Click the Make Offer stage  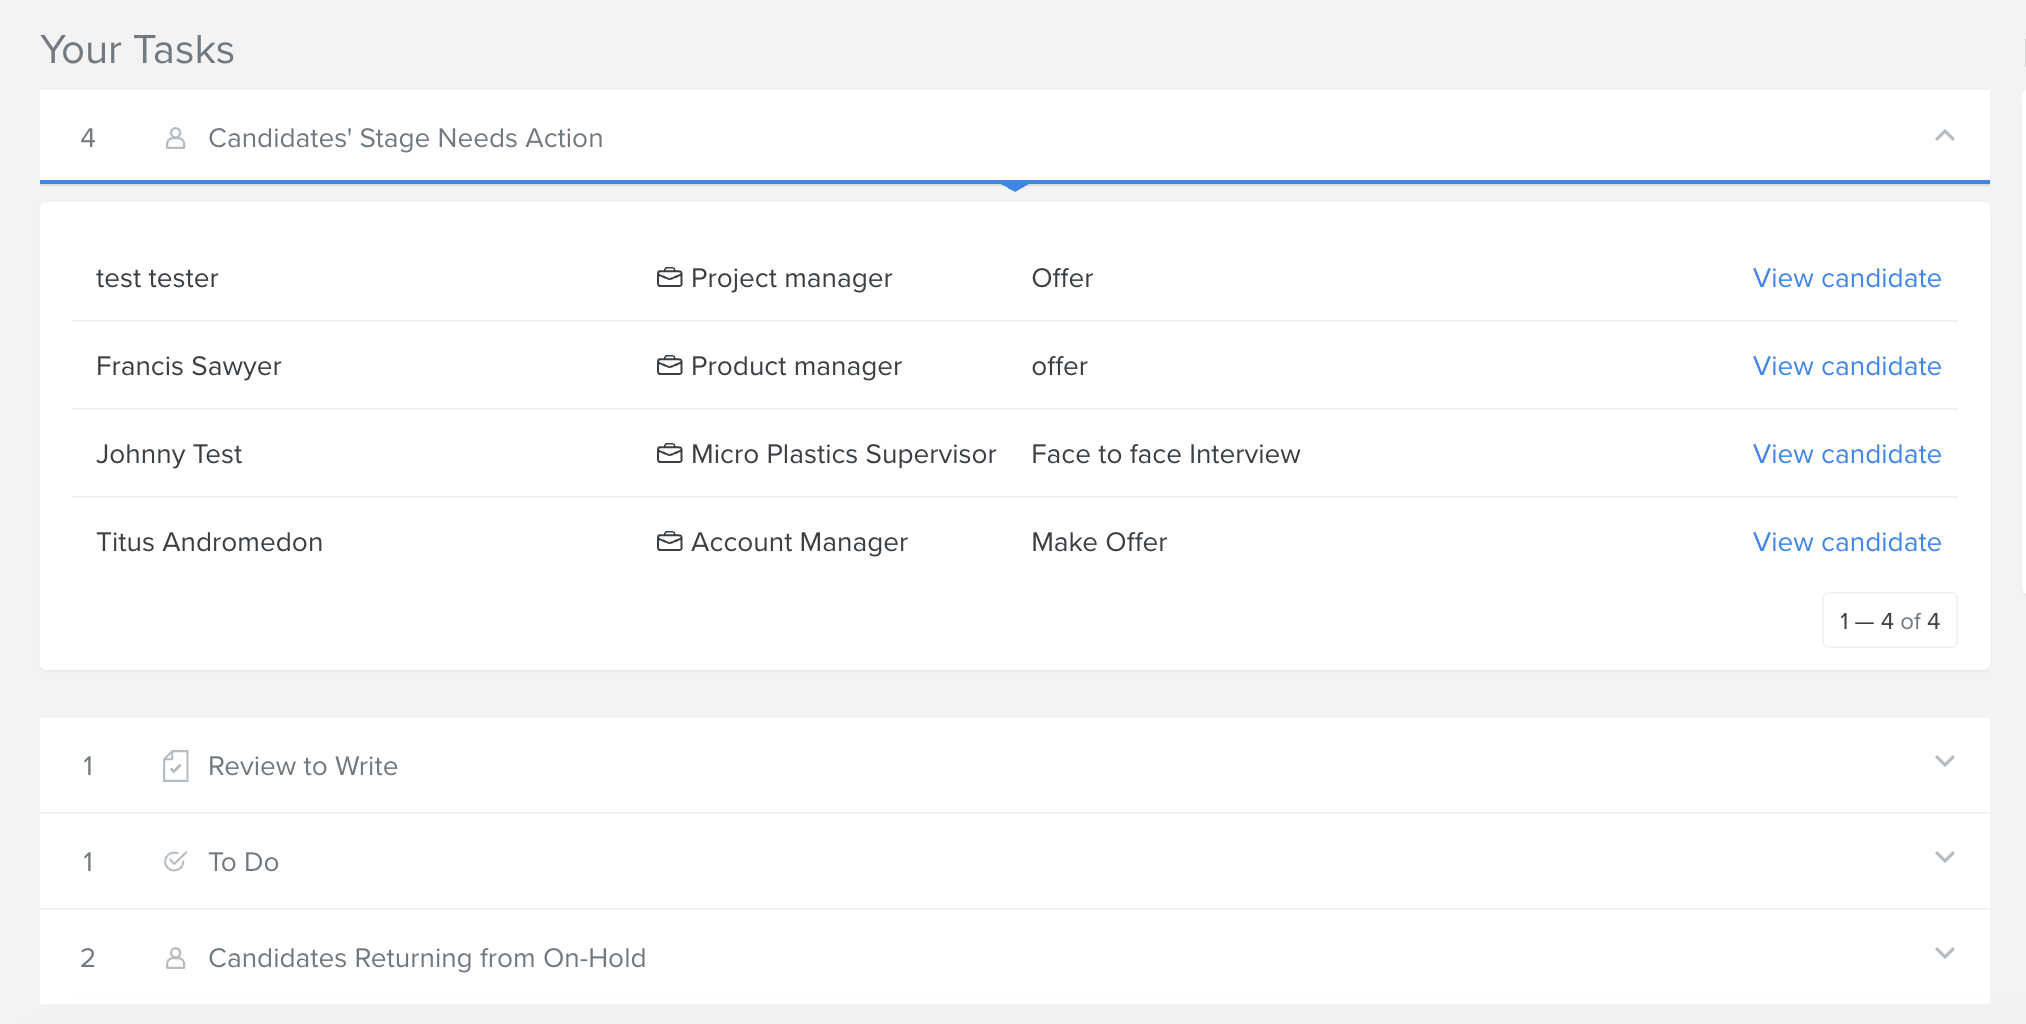click(1099, 542)
